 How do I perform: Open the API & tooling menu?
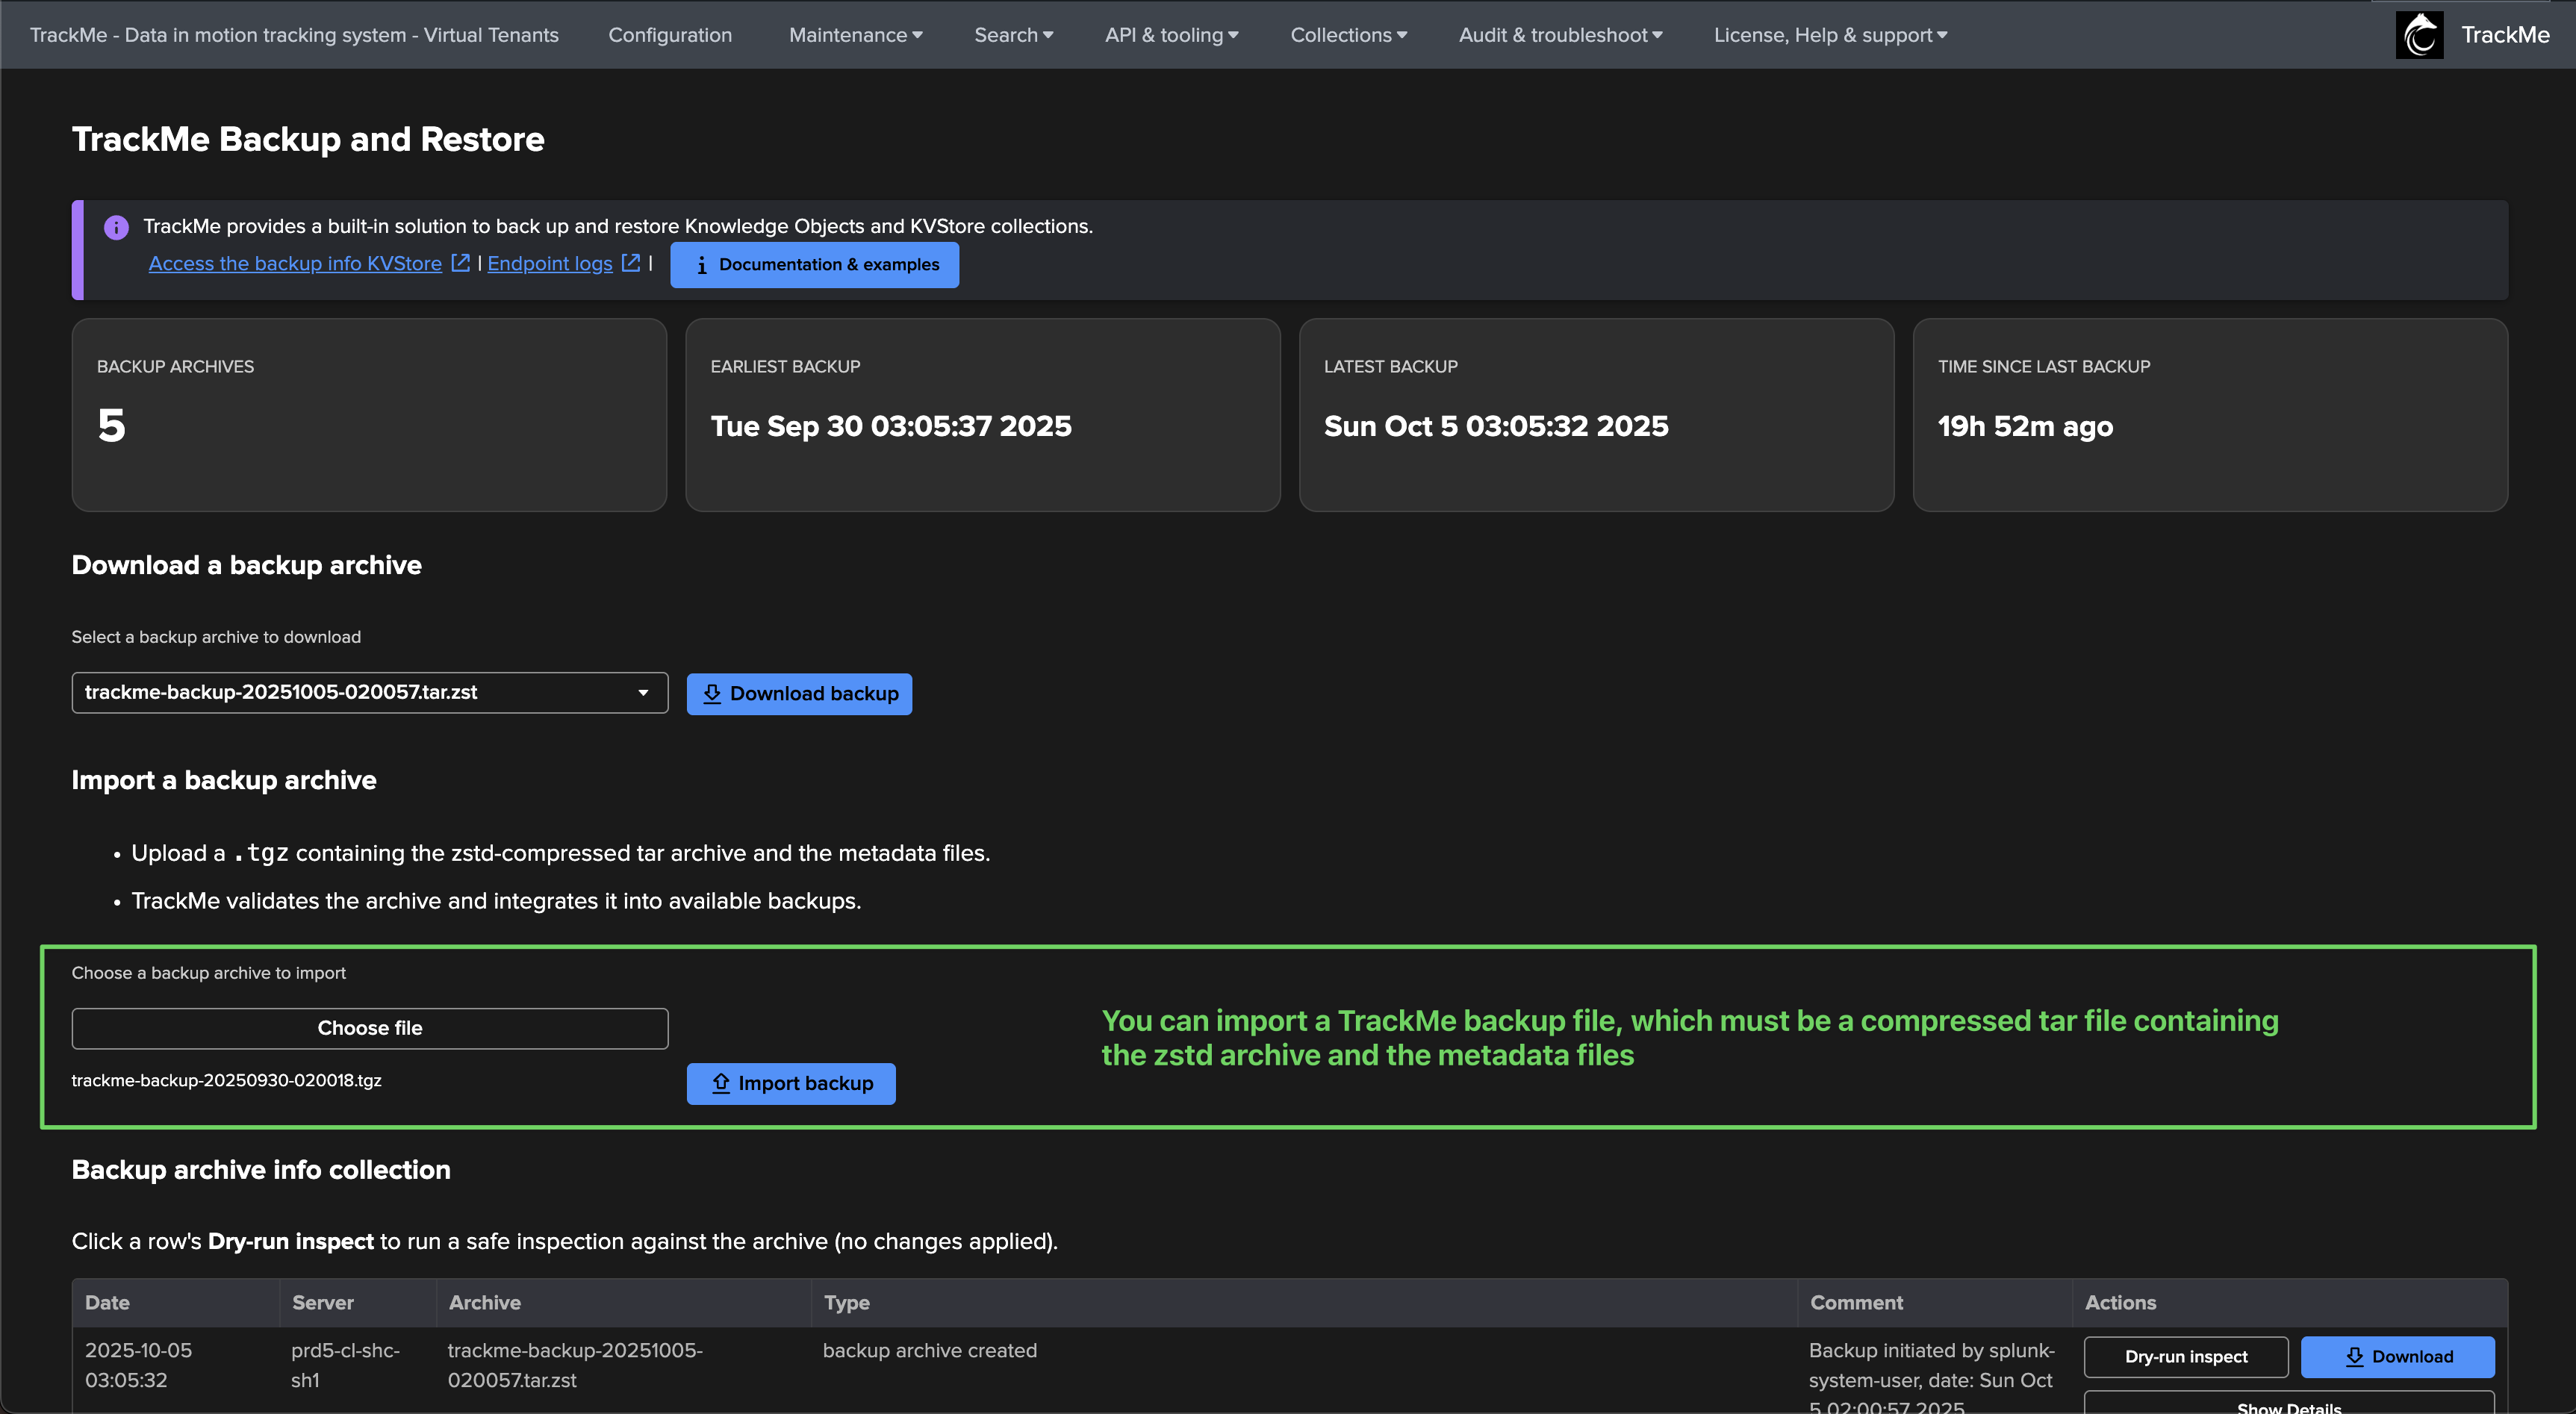1171,35
